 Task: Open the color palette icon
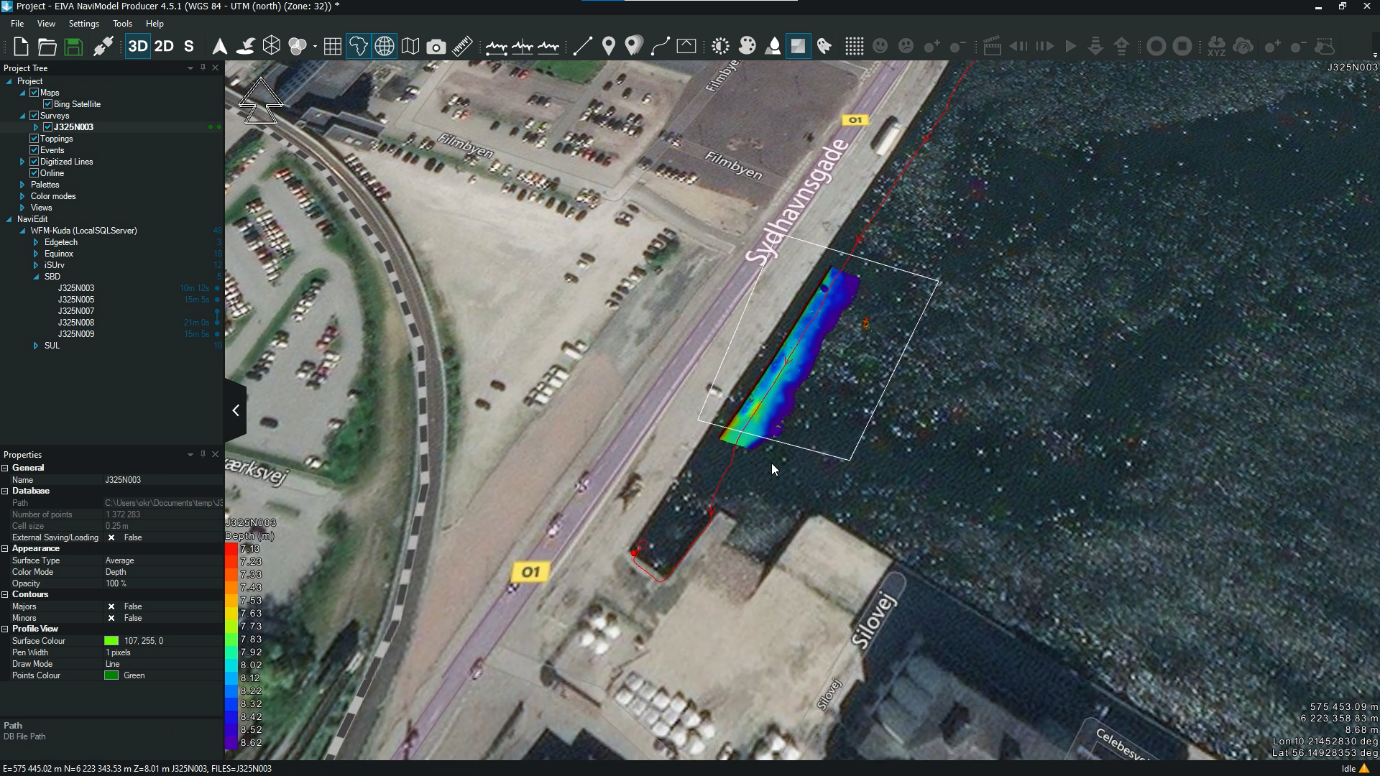click(747, 46)
